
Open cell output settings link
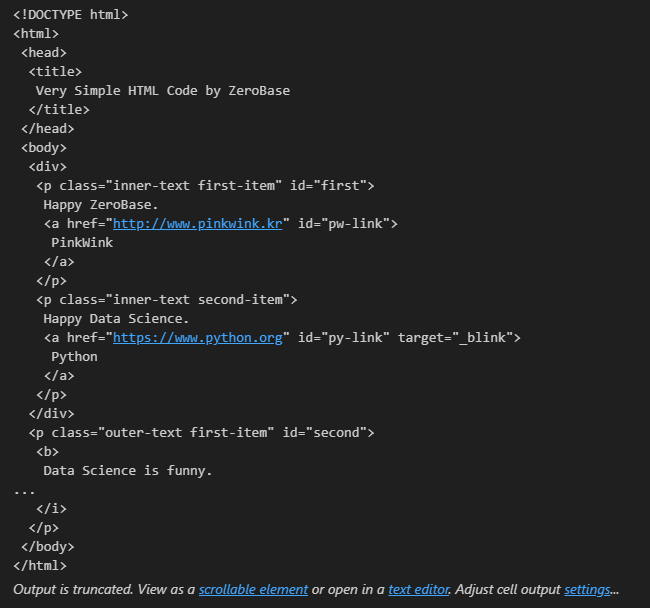[x=587, y=589]
